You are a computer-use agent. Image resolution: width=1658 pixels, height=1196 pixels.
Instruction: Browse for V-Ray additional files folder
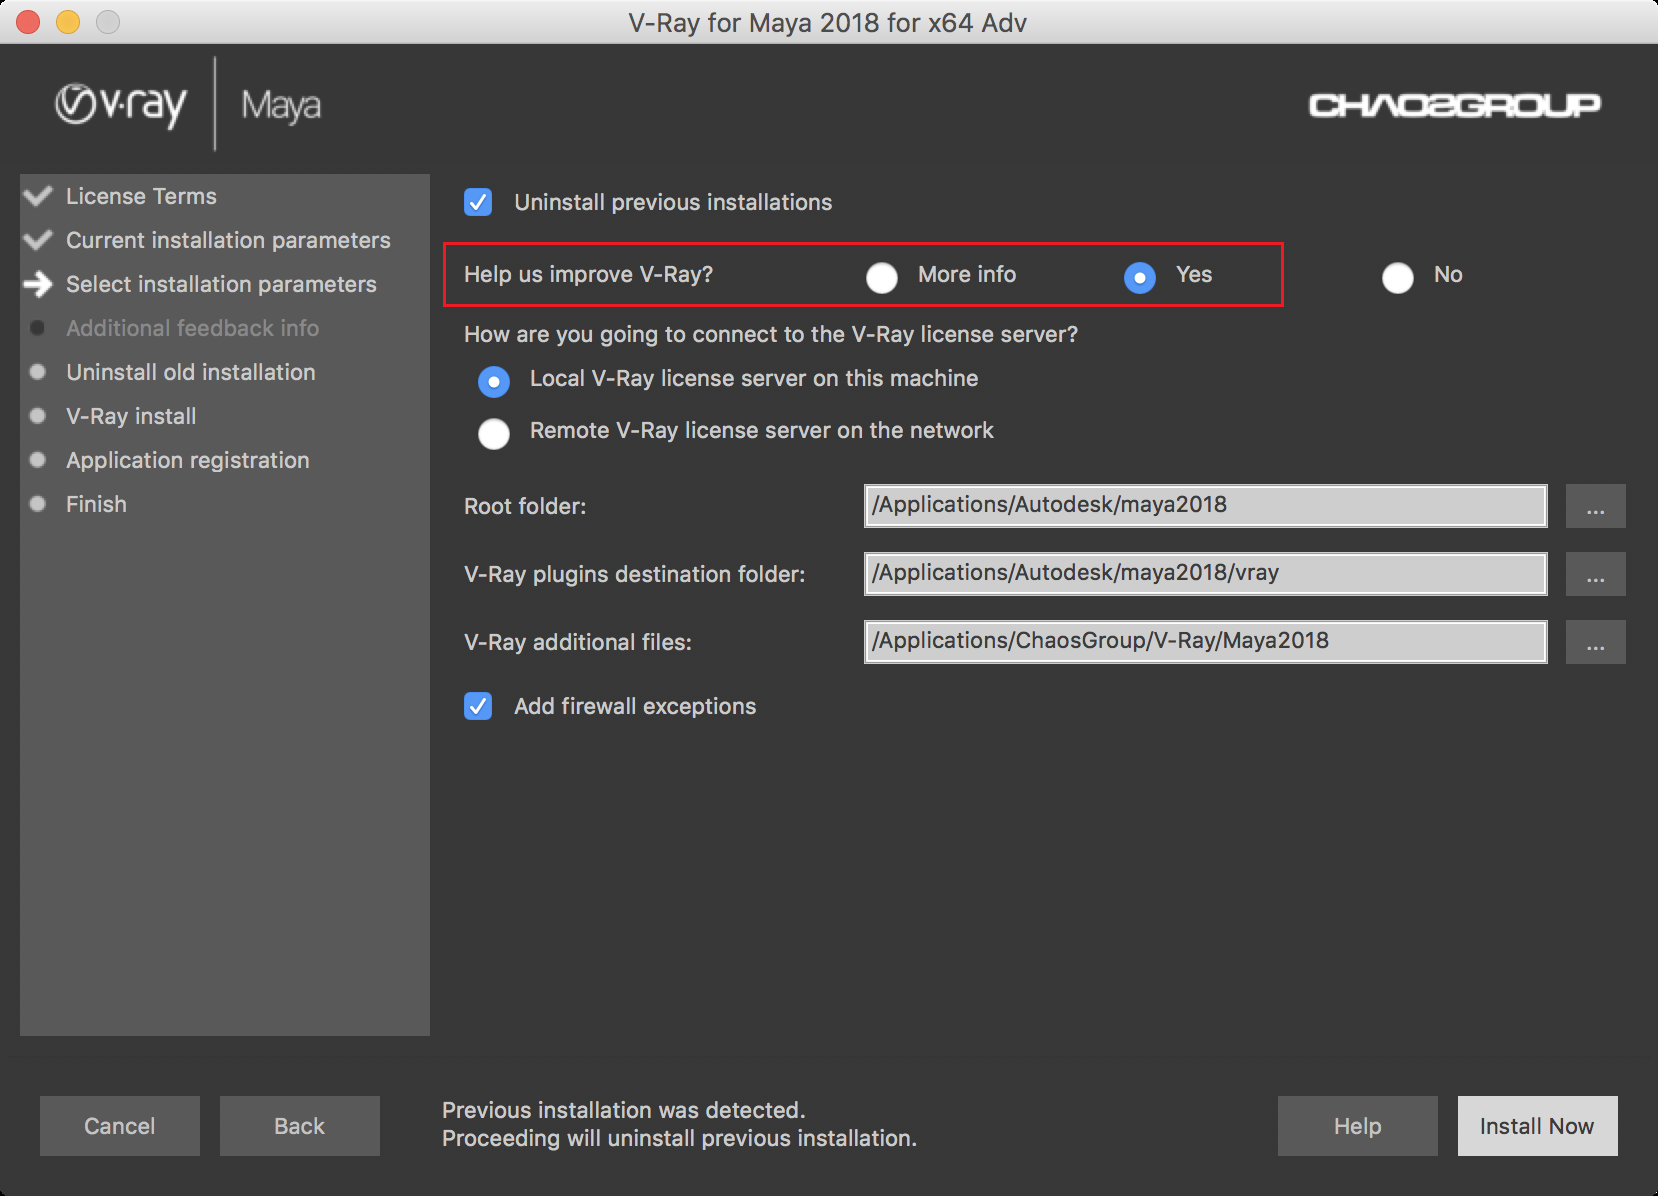click(x=1596, y=642)
